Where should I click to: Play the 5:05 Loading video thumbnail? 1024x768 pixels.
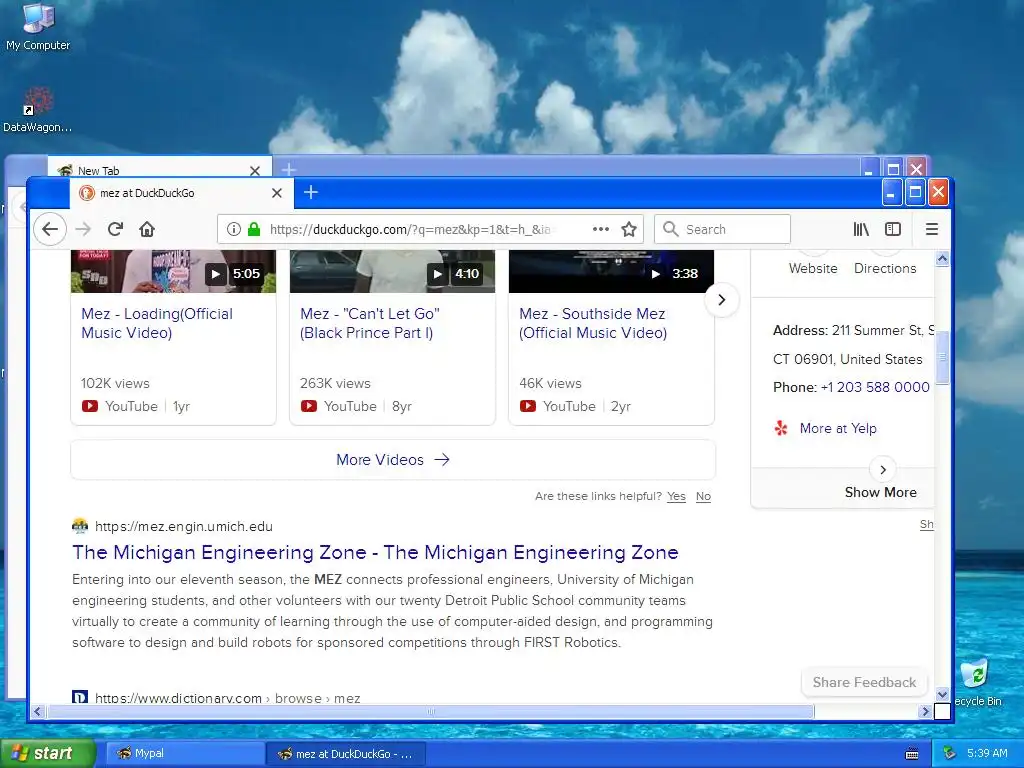point(173,271)
